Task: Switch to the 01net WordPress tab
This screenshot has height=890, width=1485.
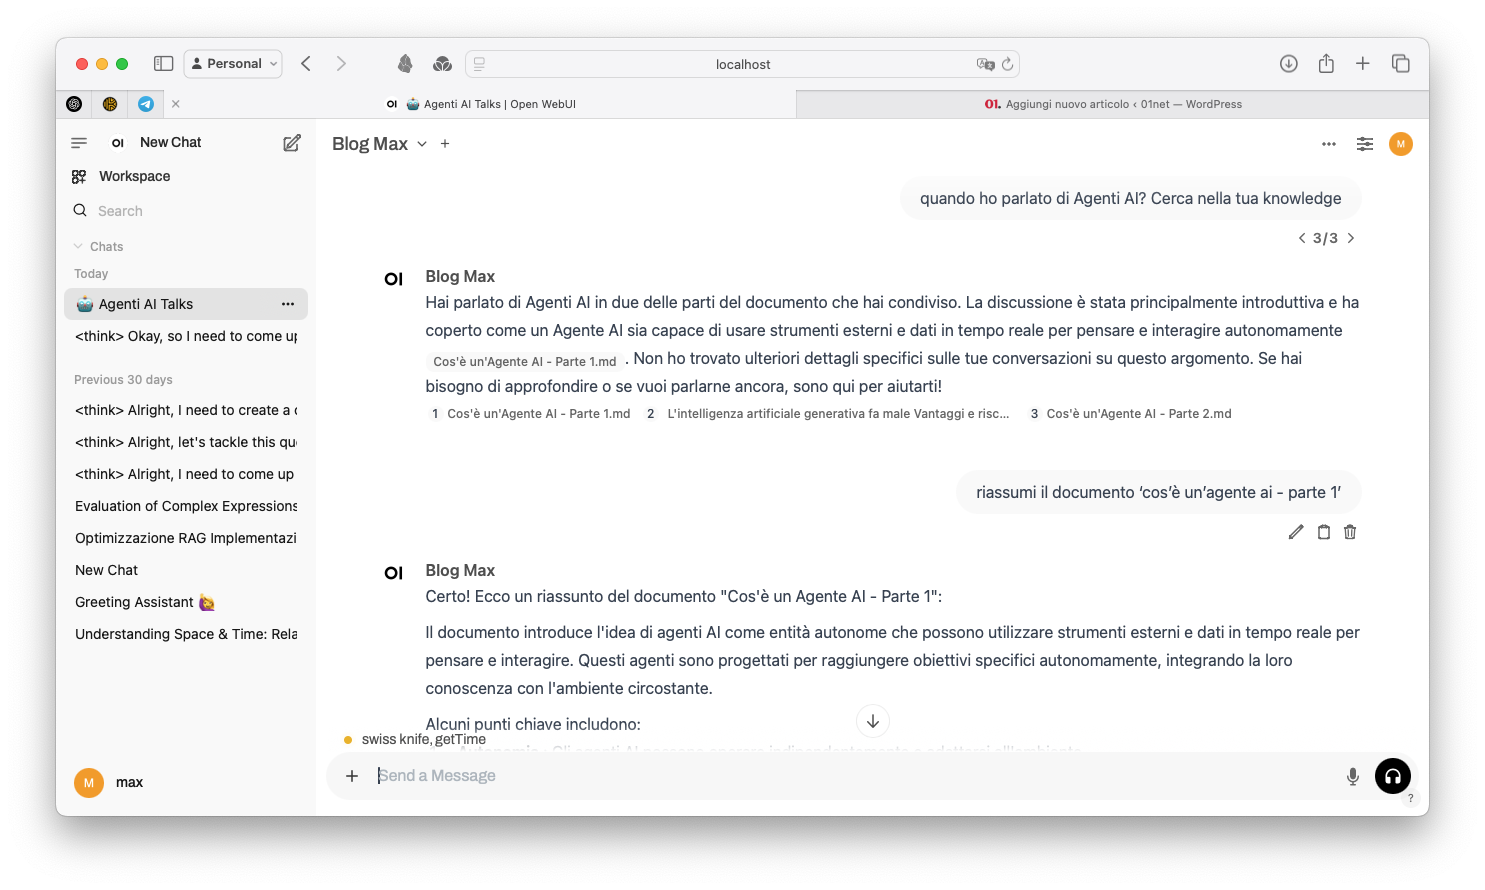Action: tap(1113, 104)
